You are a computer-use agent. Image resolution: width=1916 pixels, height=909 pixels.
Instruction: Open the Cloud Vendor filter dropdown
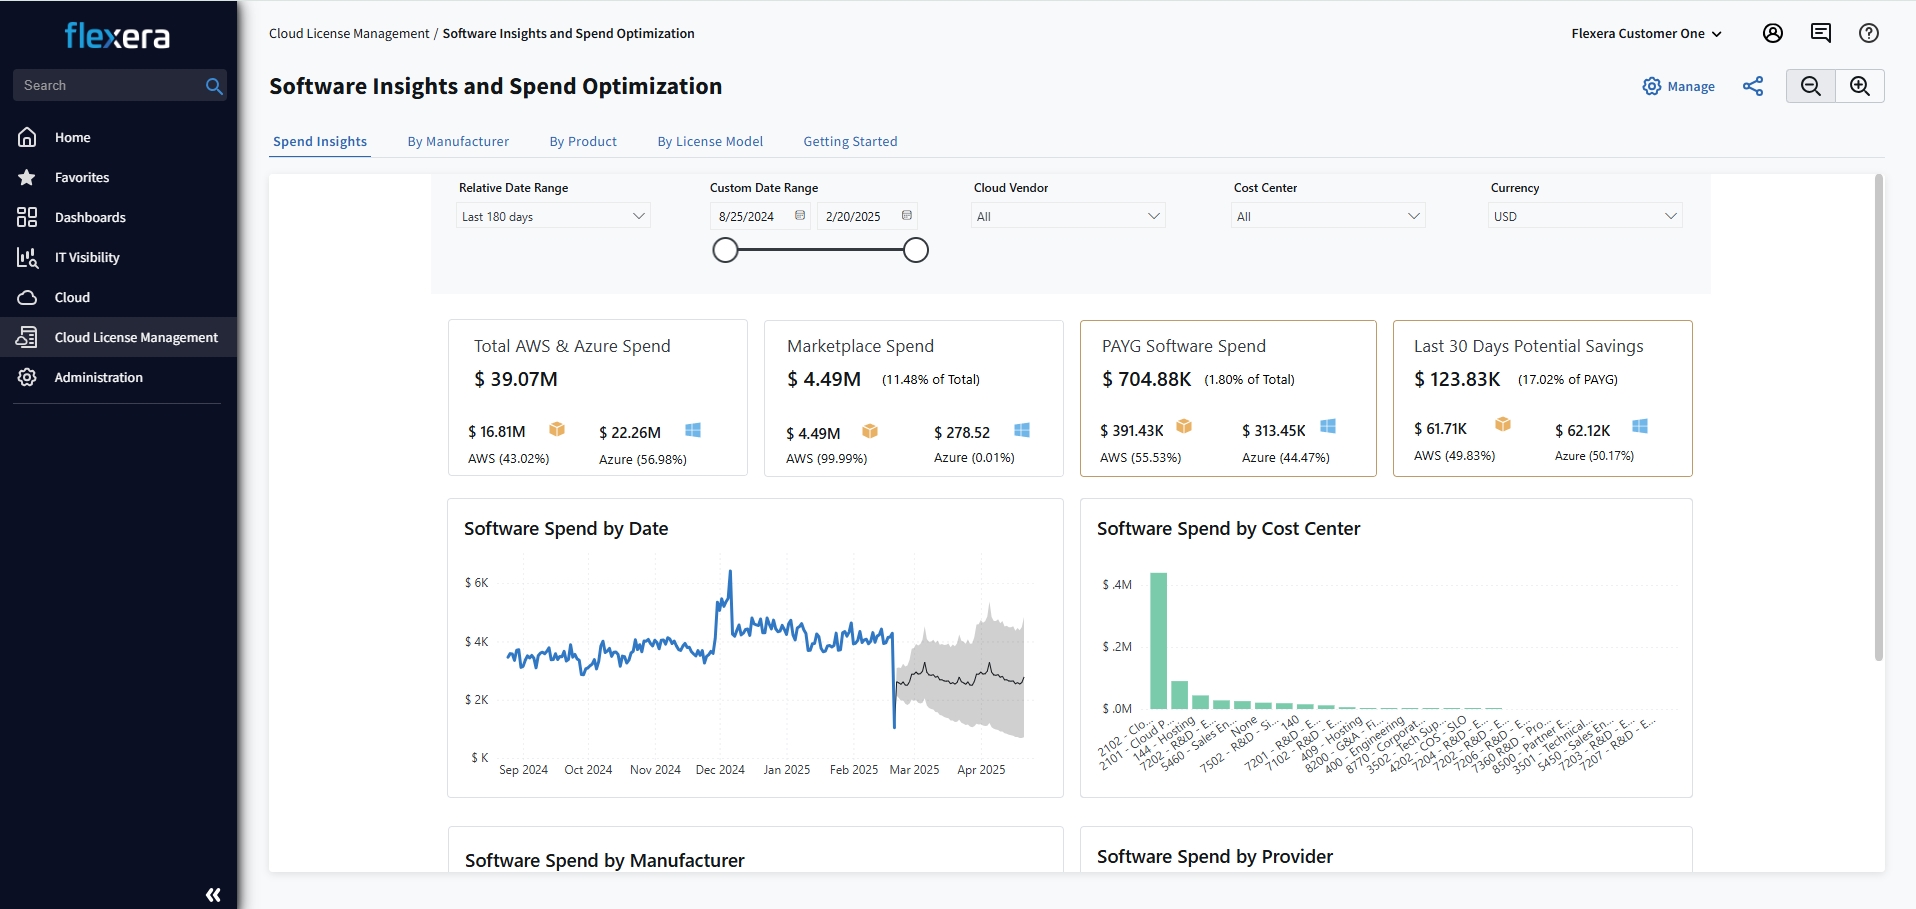[1066, 215]
